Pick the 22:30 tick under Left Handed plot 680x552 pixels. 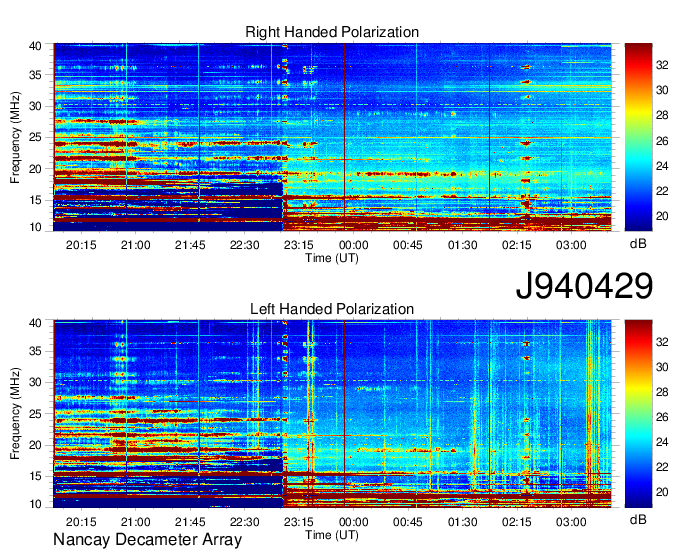tap(244, 522)
